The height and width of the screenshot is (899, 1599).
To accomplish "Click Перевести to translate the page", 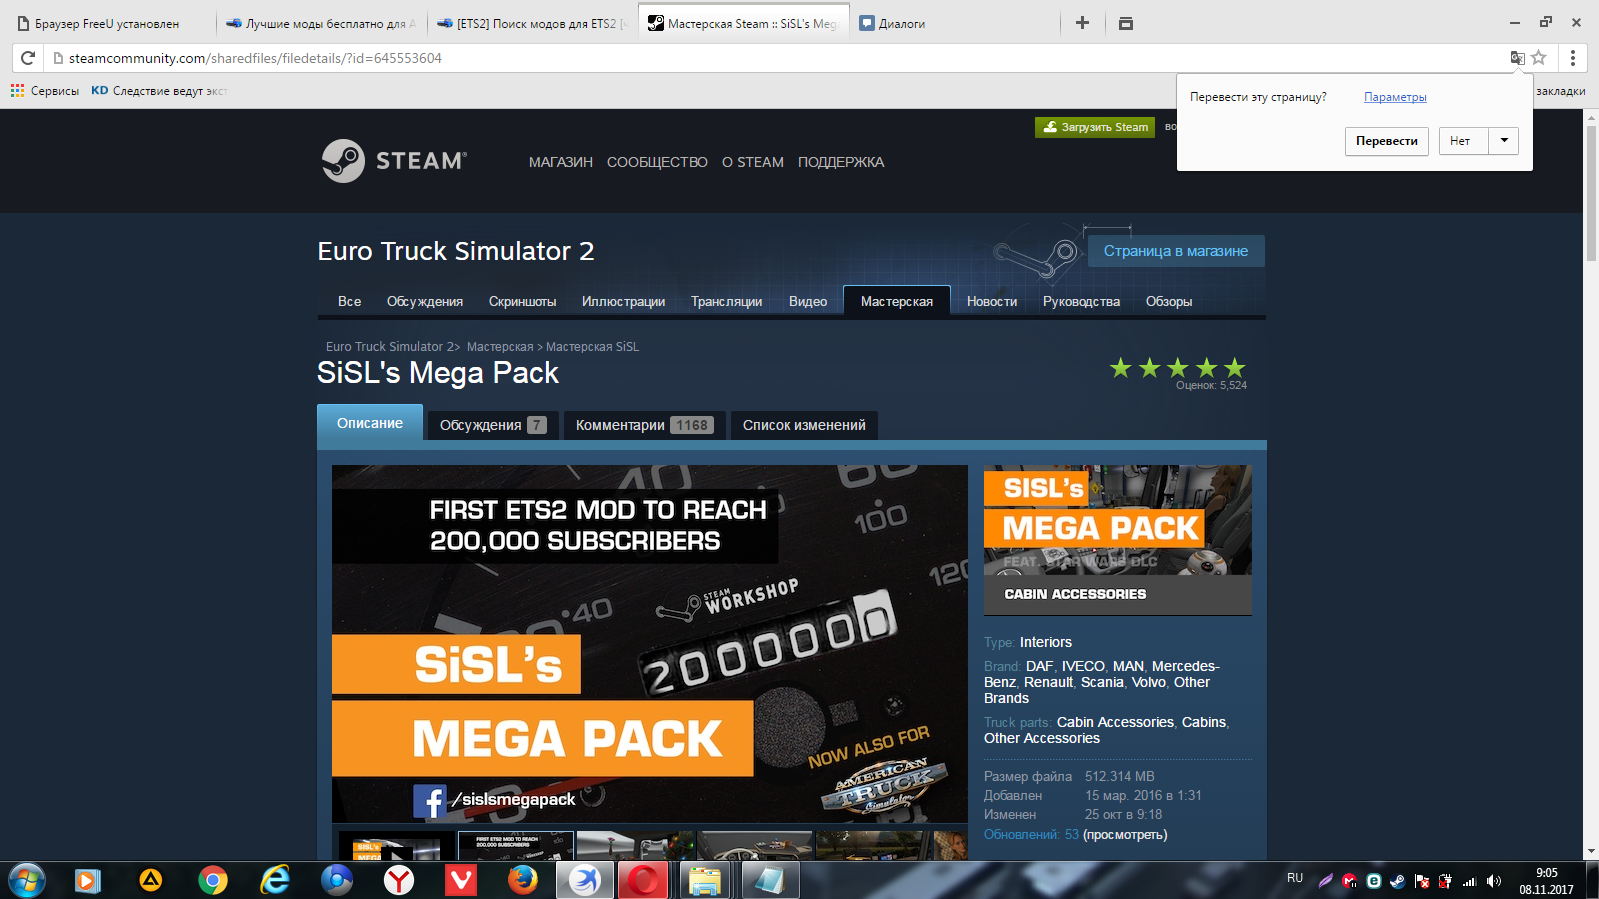I will click(x=1387, y=141).
